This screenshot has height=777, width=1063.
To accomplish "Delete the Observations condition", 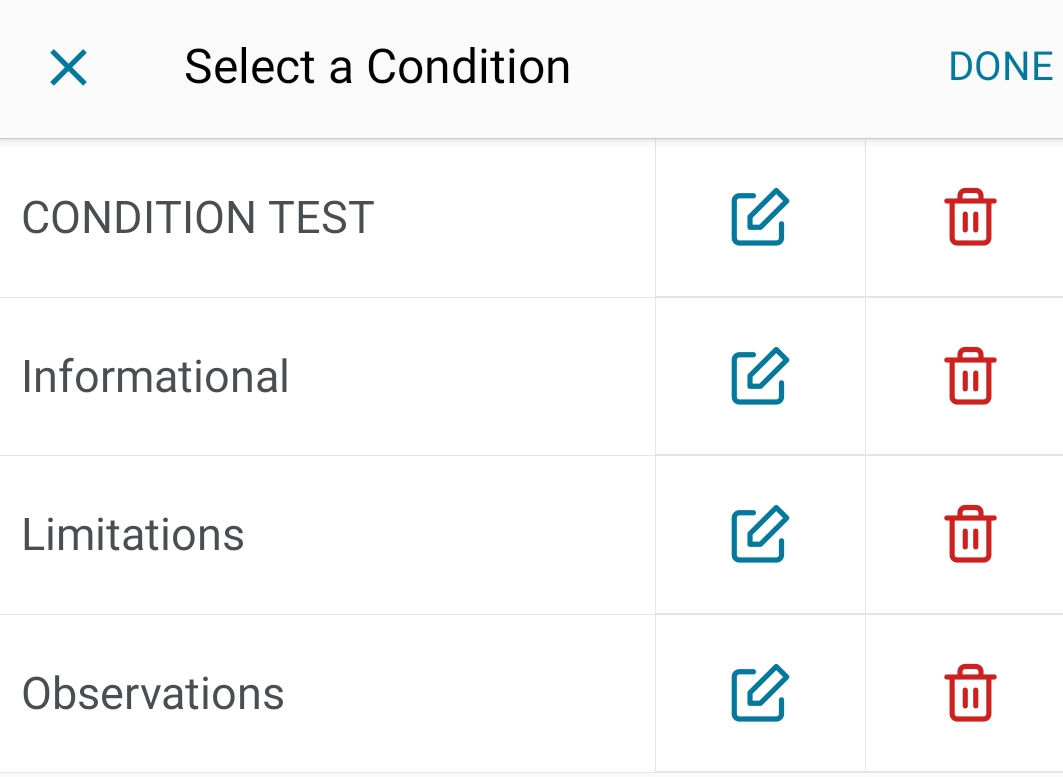I will pyautogui.click(x=968, y=693).
